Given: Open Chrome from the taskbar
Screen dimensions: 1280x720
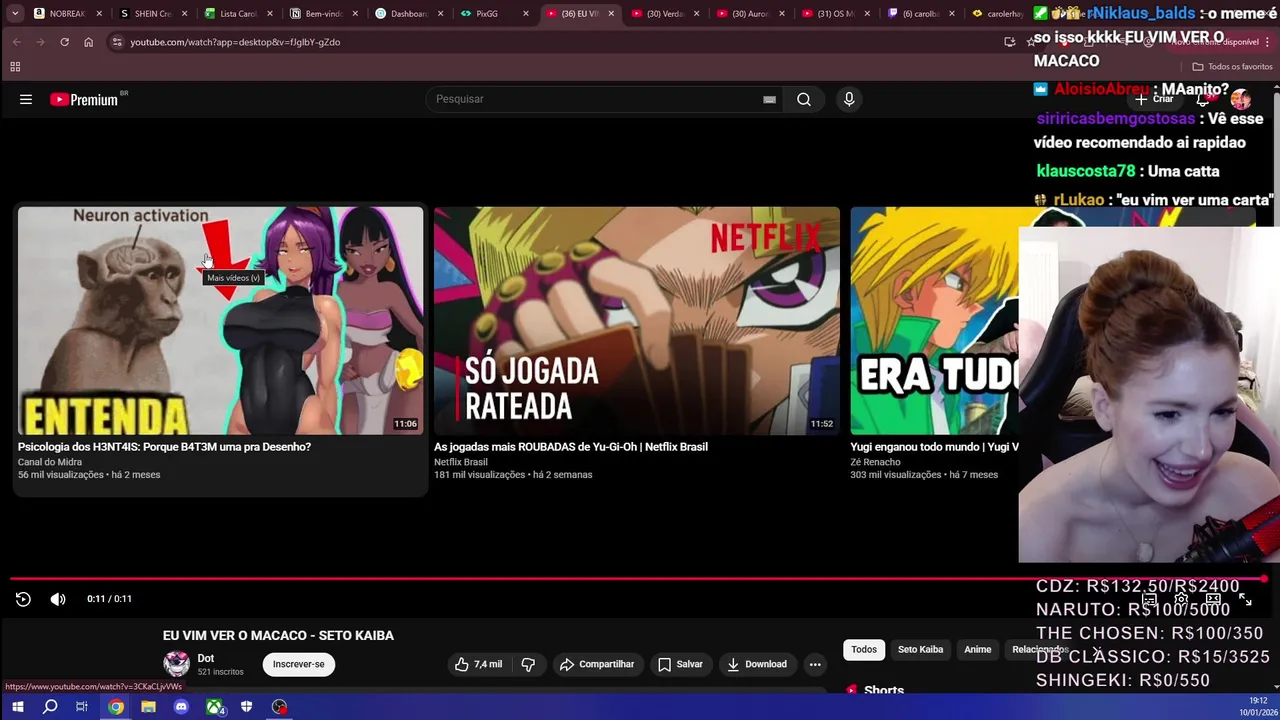Looking at the screenshot, I should click(116, 707).
